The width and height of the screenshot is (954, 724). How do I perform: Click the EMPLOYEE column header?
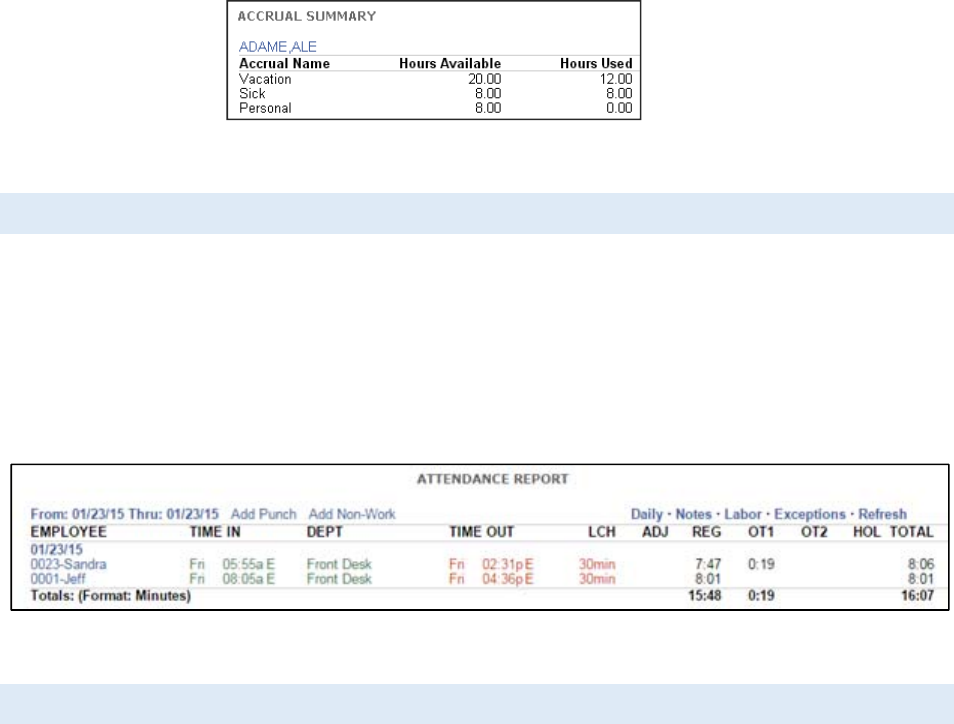click(68, 532)
